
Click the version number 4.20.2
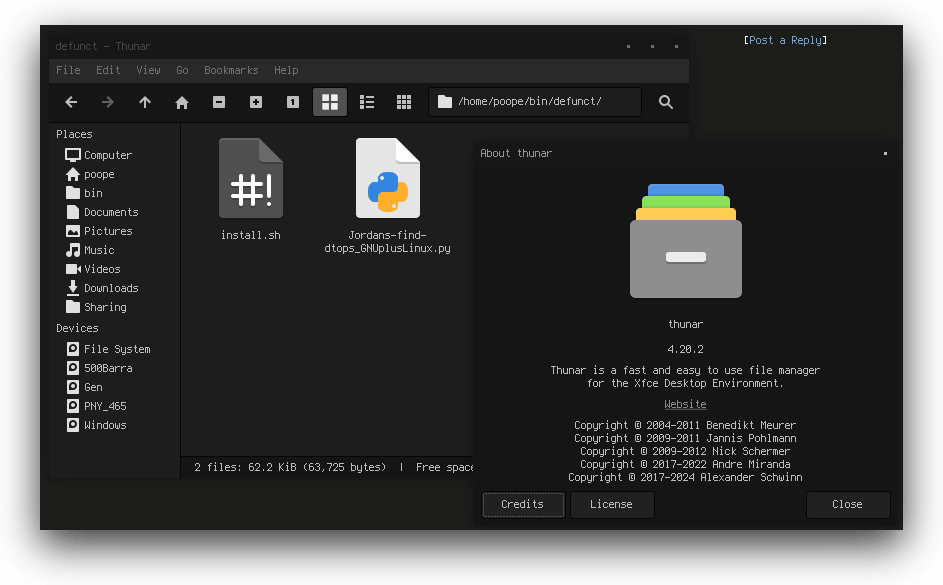(x=685, y=349)
